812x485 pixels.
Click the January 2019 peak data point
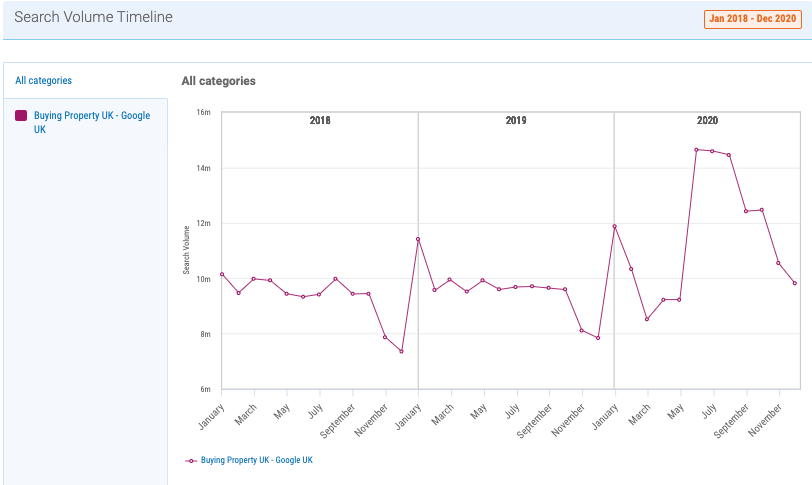[x=418, y=239]
